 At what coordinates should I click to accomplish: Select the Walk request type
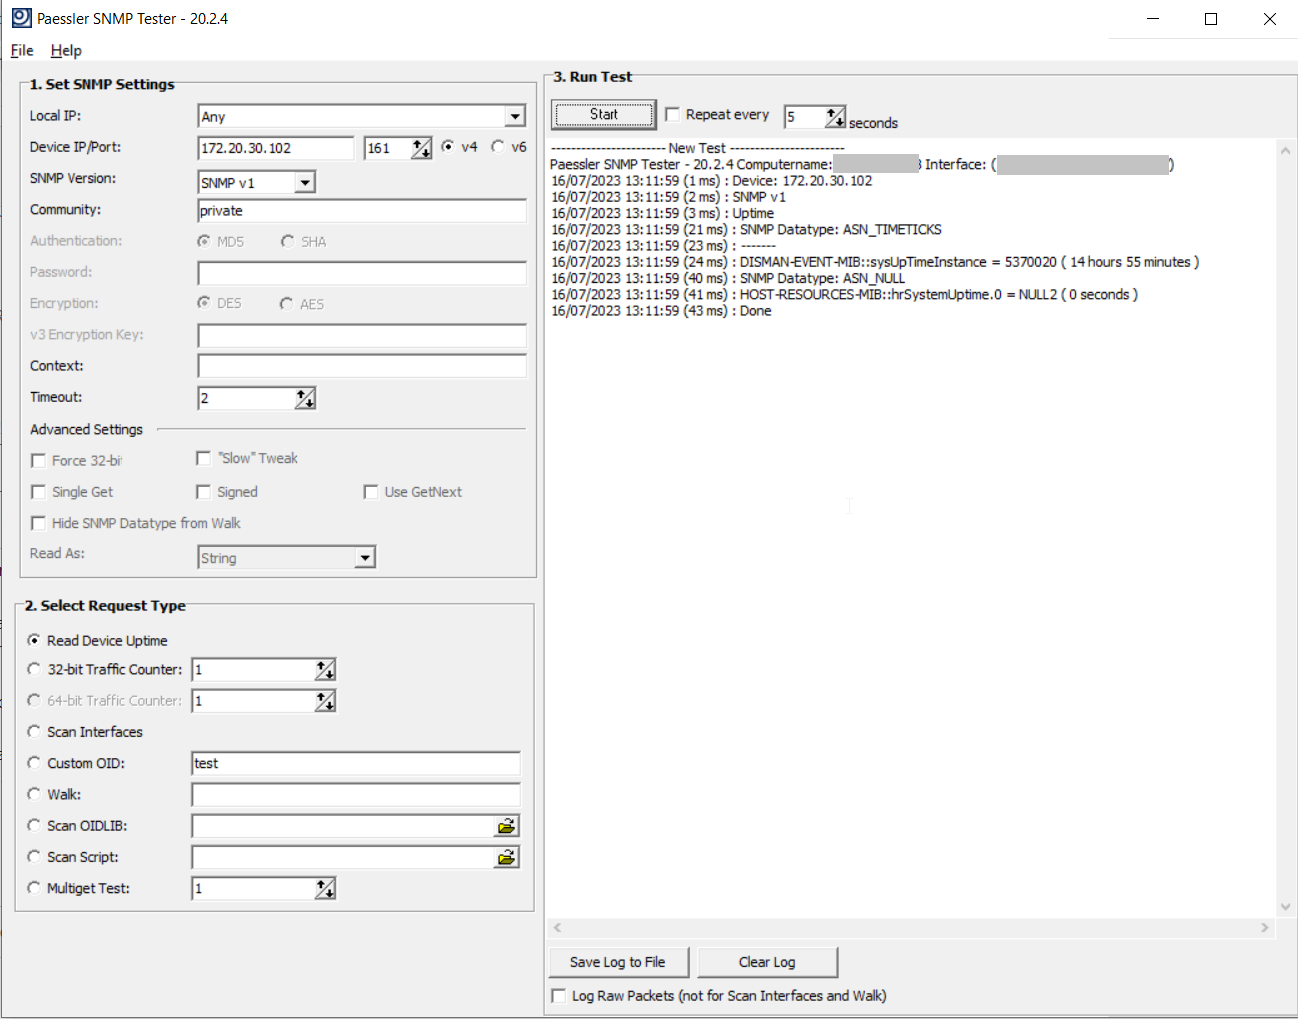(x=34, y=794)
